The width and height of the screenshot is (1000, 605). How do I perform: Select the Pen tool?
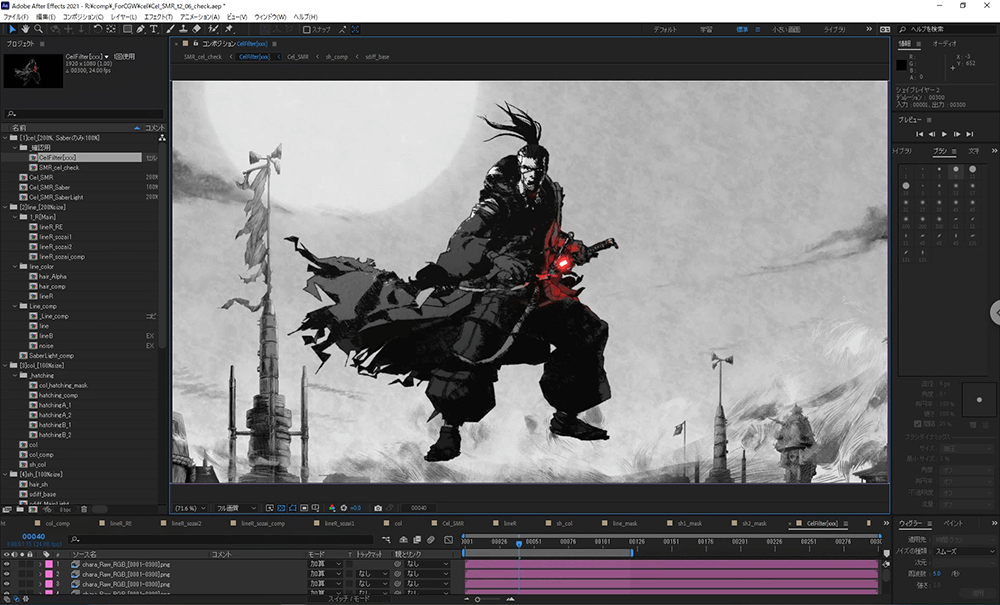click(x=140, y=29)
